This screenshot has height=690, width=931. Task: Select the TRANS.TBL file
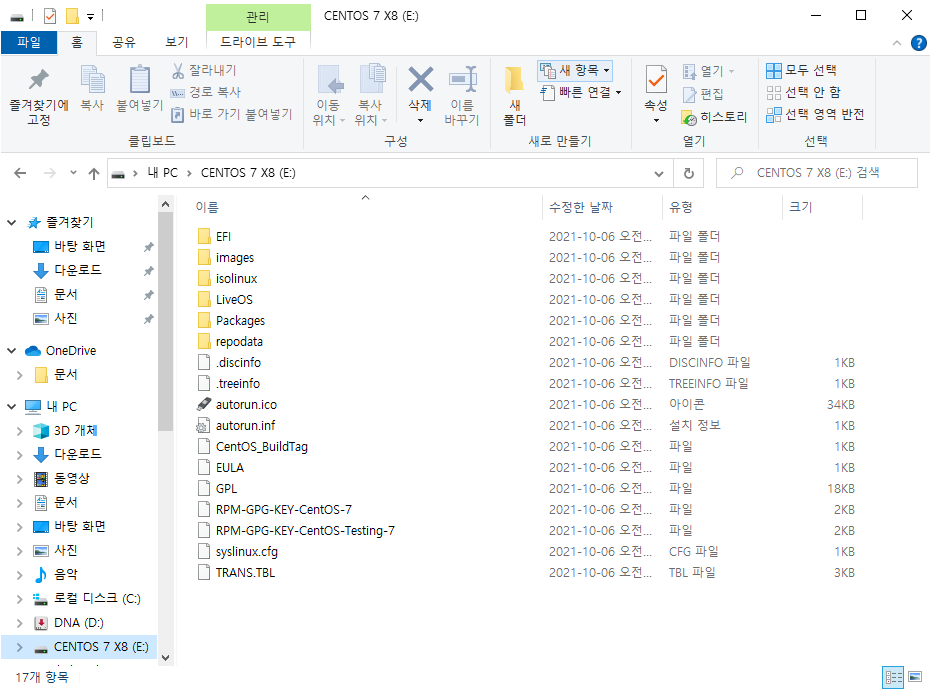(245, 573)
